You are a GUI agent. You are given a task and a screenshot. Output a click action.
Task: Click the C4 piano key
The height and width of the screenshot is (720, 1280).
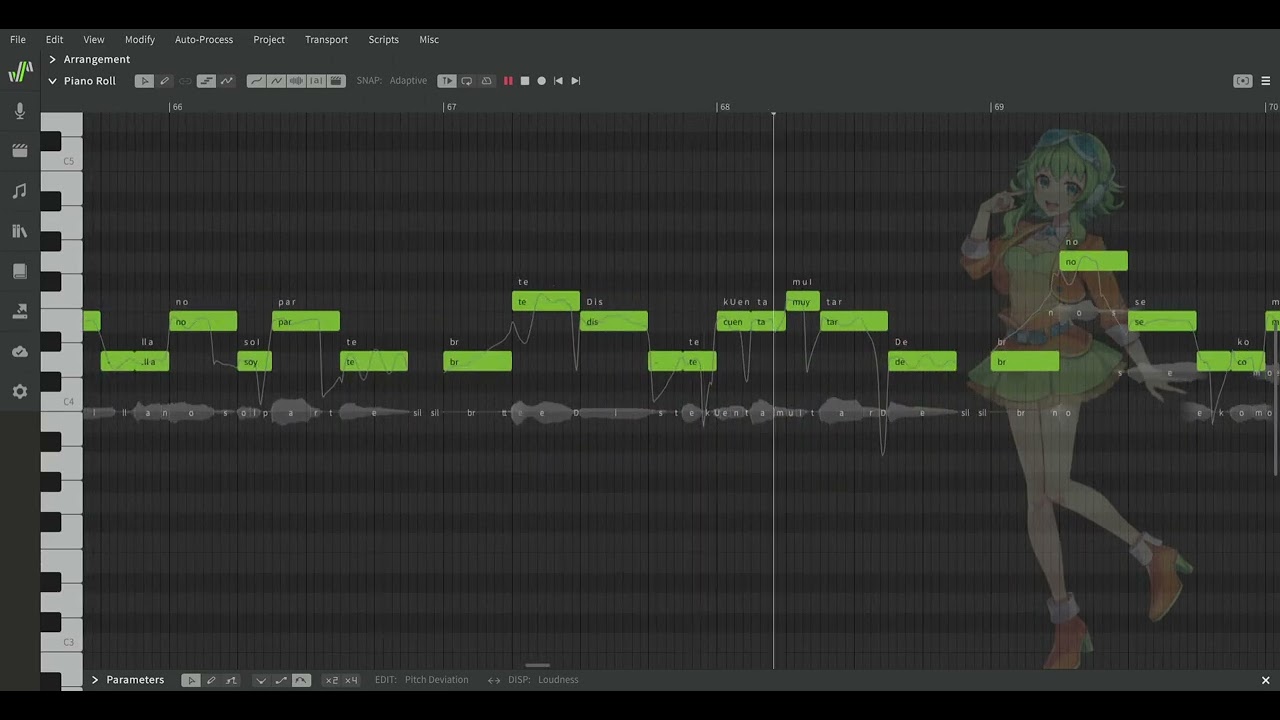61,402
